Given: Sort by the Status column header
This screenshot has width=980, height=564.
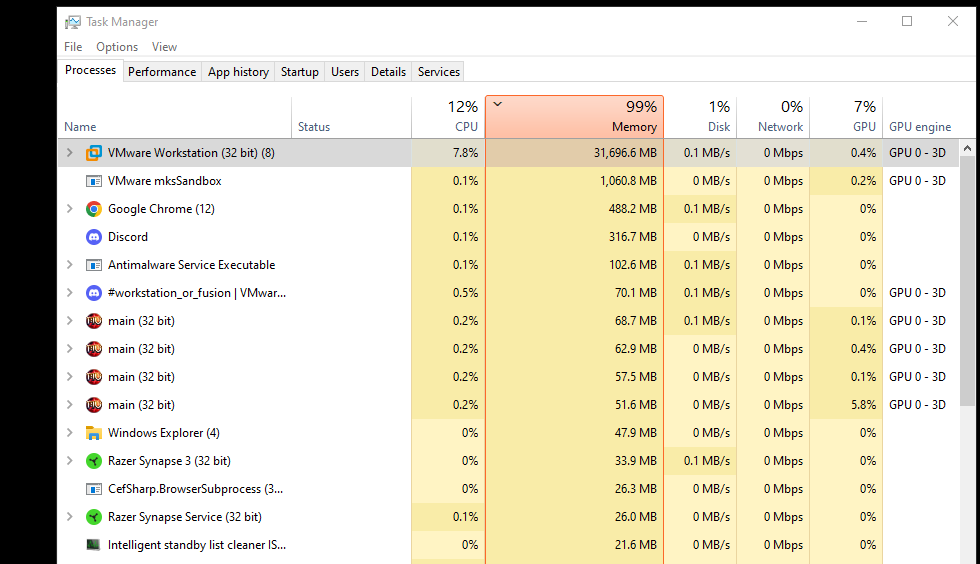Looking at the screenshot, I should 351,117.
